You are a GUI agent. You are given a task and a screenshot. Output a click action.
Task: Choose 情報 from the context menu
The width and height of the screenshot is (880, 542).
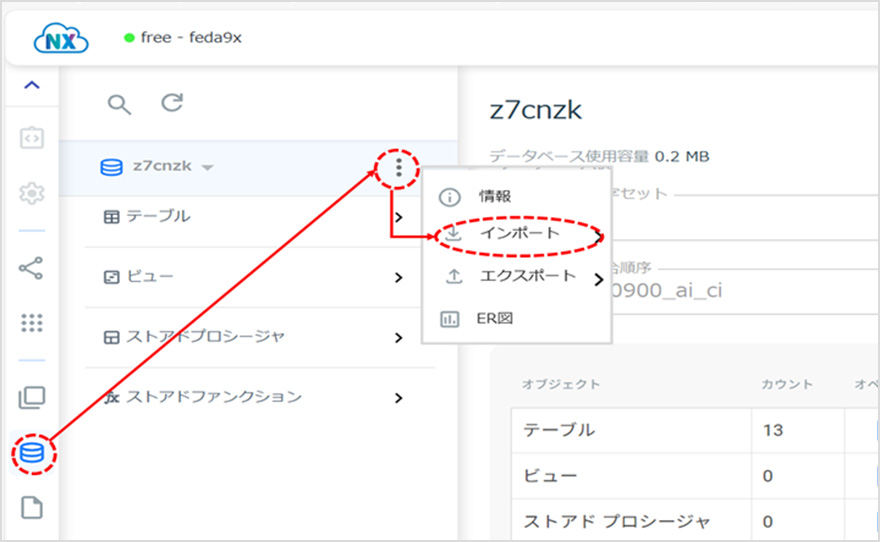494,196
